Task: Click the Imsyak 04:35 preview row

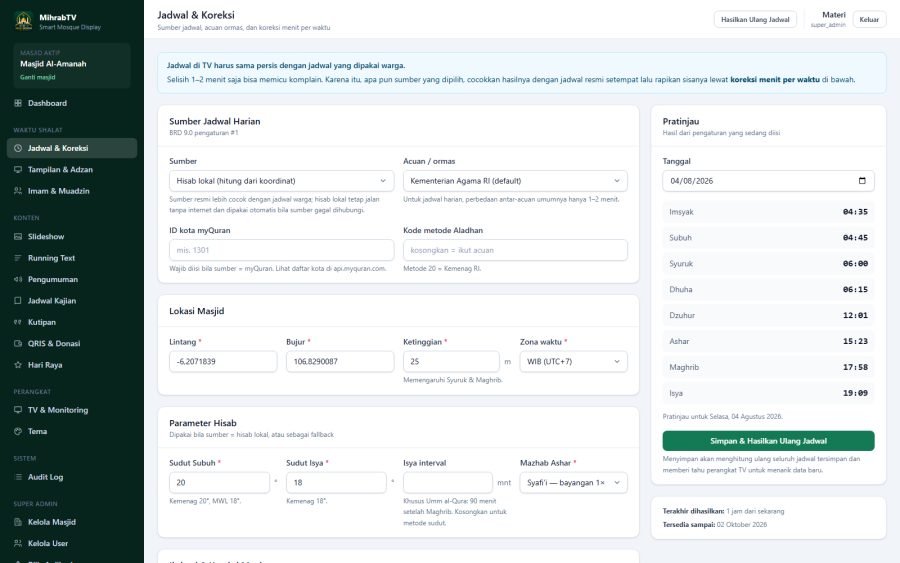Action: click(768, 212)
